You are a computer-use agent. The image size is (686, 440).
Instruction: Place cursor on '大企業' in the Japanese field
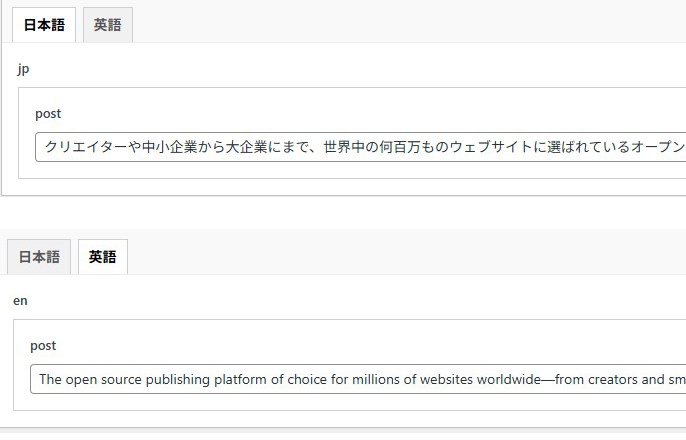point(246,147)
